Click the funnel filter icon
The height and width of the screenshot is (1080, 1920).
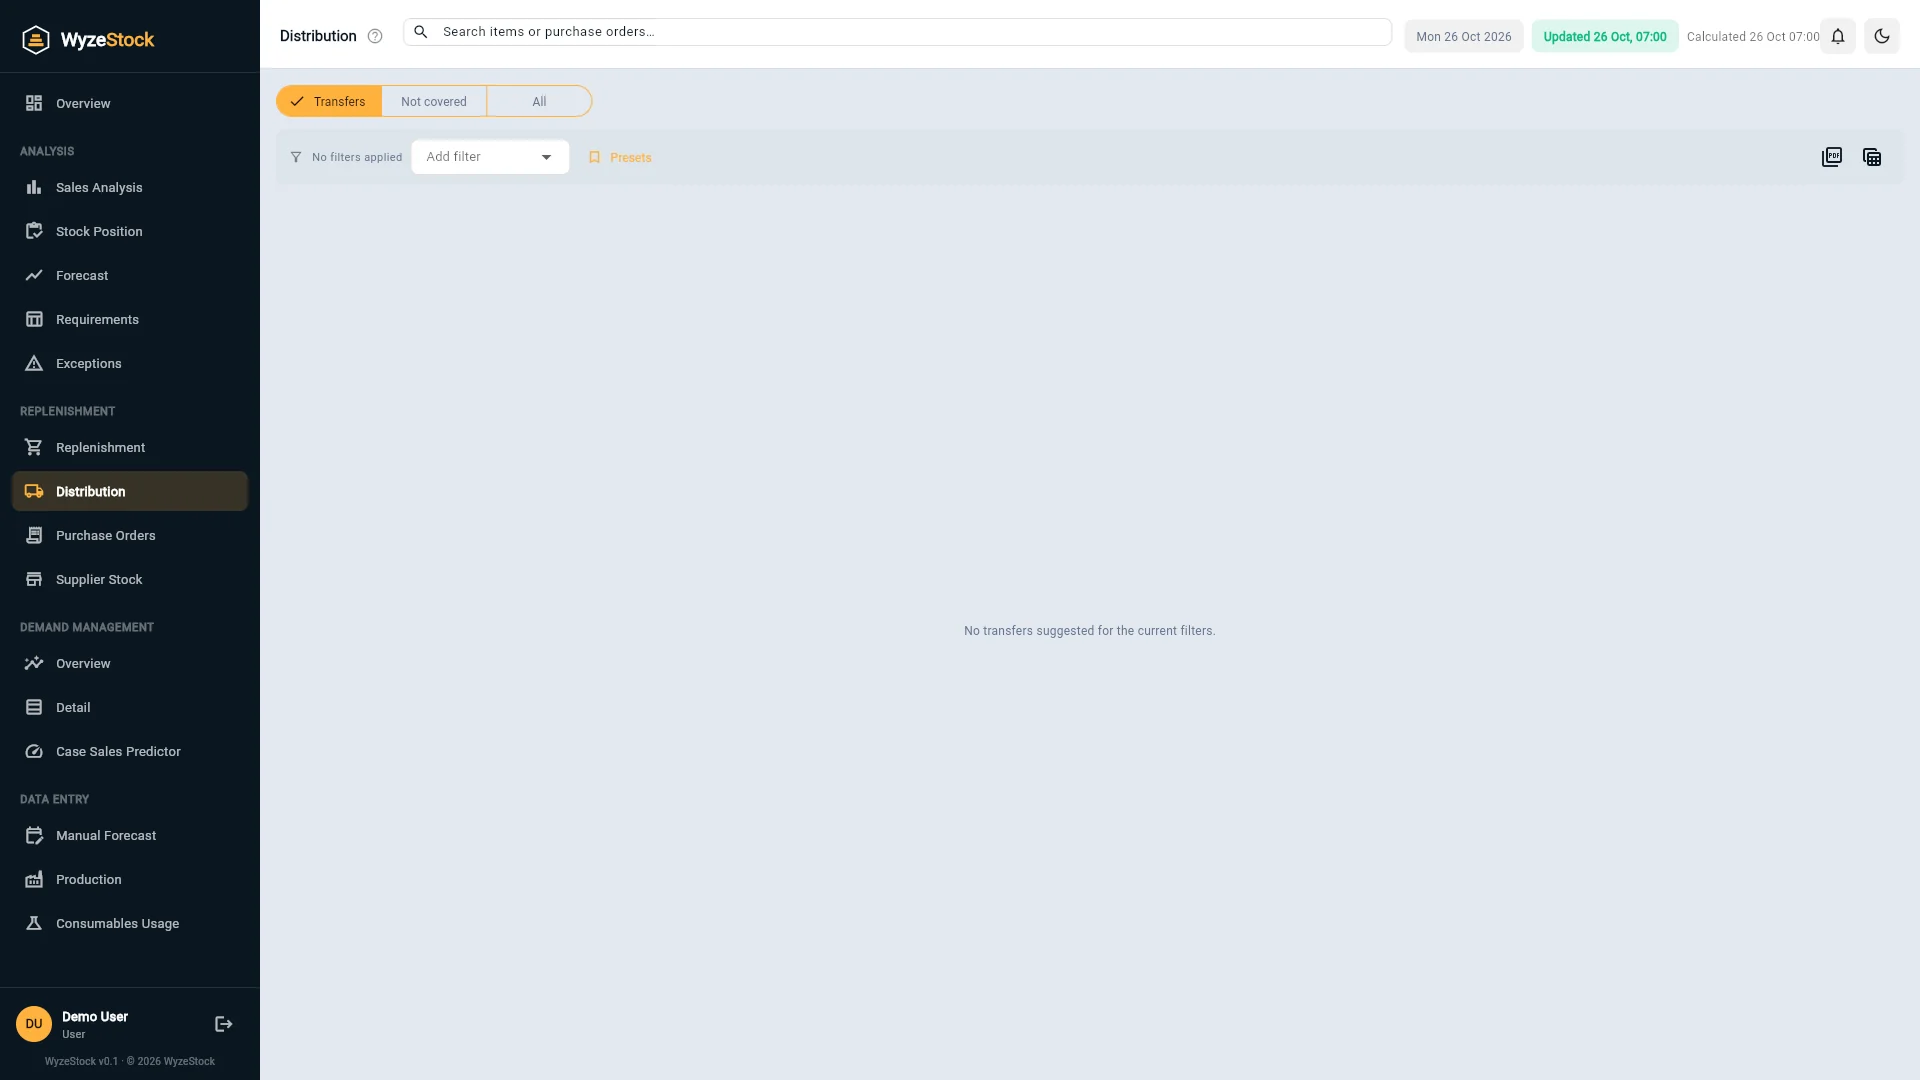coord(296,157)
